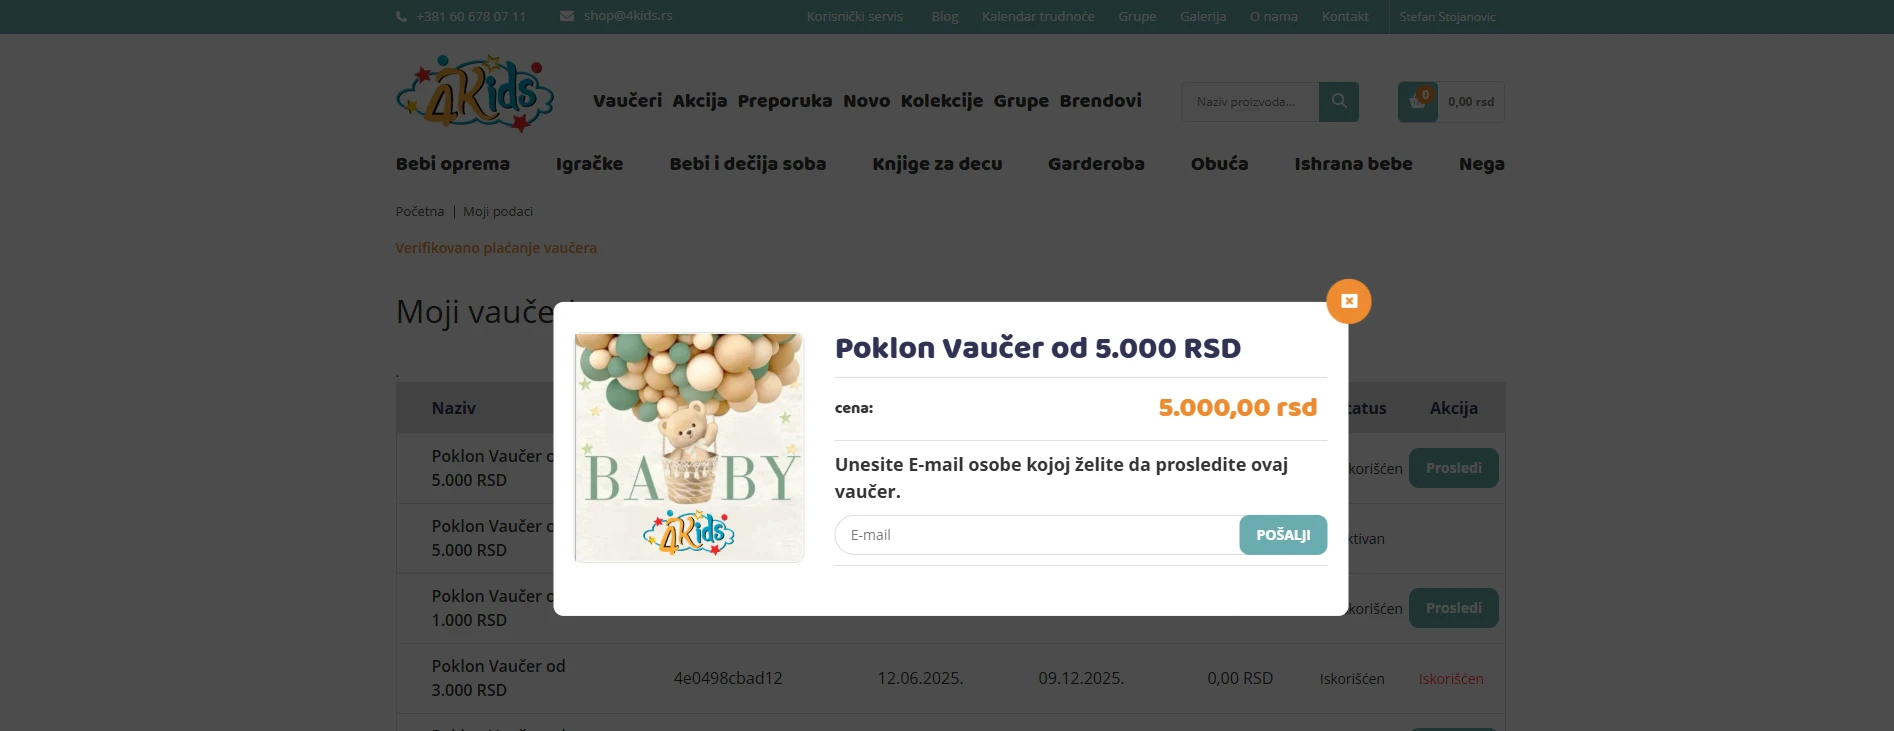The width and height of the screenshot is (1894, 731).
Task: Close the voucher popup with orange X
Action: pyautogui.click(x=1348, y=301)
